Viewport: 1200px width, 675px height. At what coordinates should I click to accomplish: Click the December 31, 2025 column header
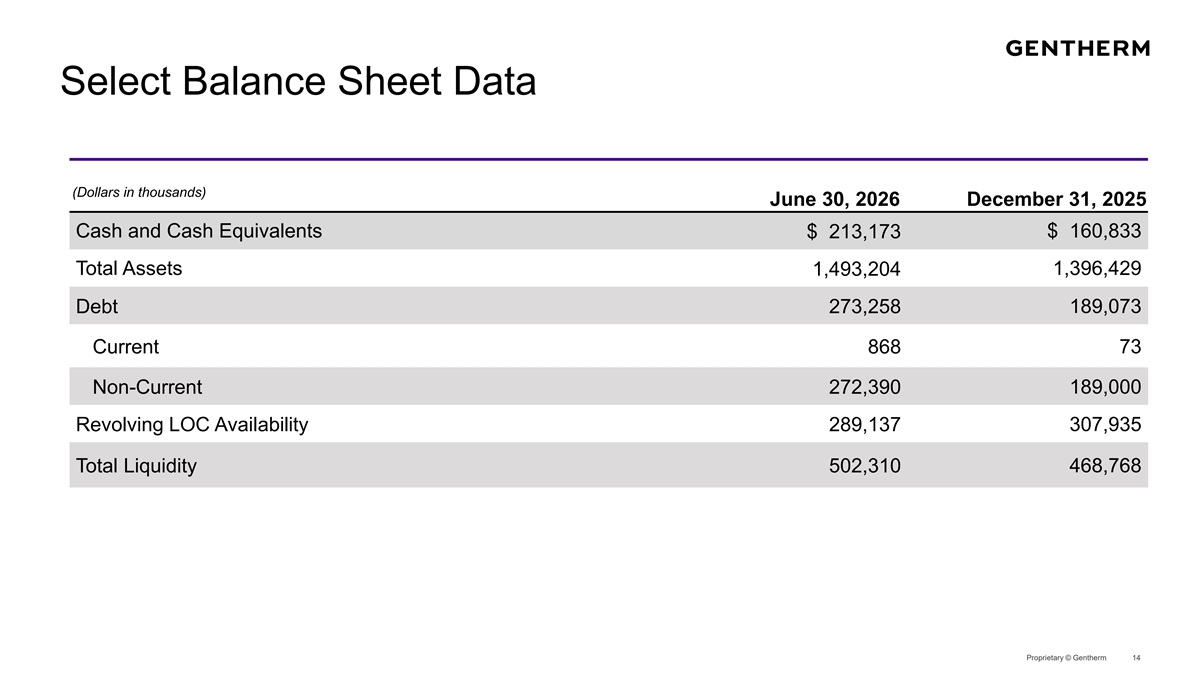point(1056,199)
